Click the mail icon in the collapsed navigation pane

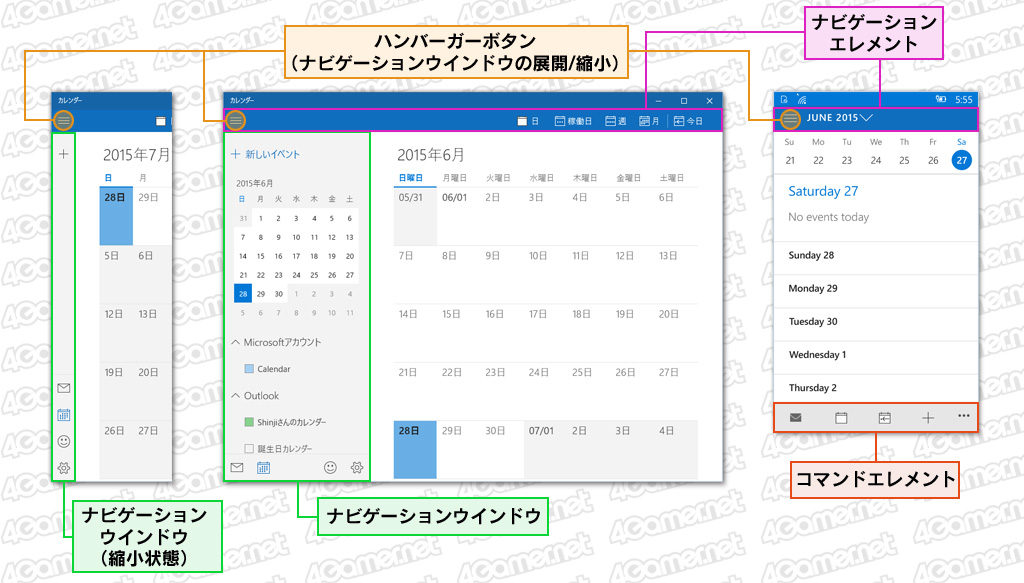(64, 388)
